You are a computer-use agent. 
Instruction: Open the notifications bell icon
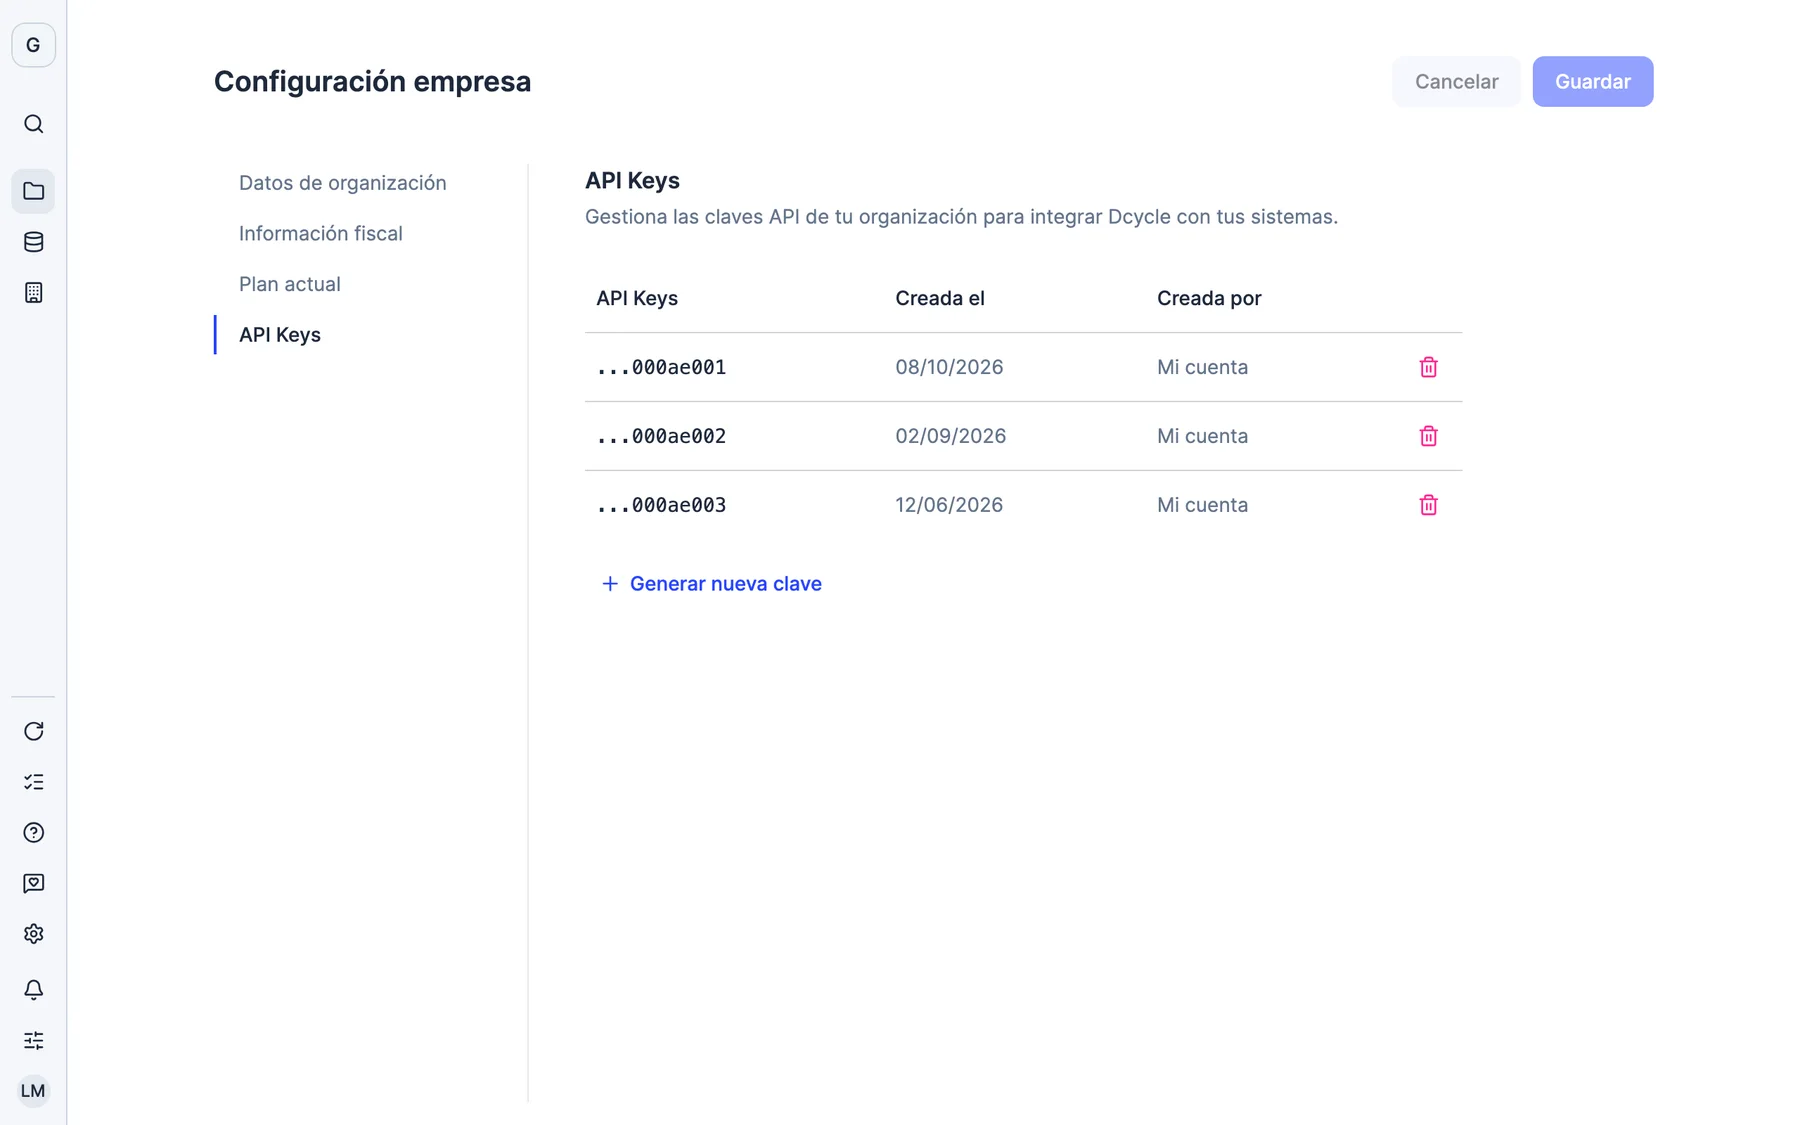[33, 990]
